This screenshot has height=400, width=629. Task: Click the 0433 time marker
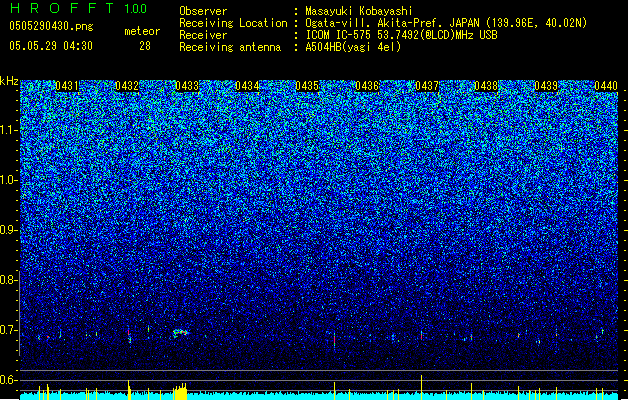pos(187,86)
